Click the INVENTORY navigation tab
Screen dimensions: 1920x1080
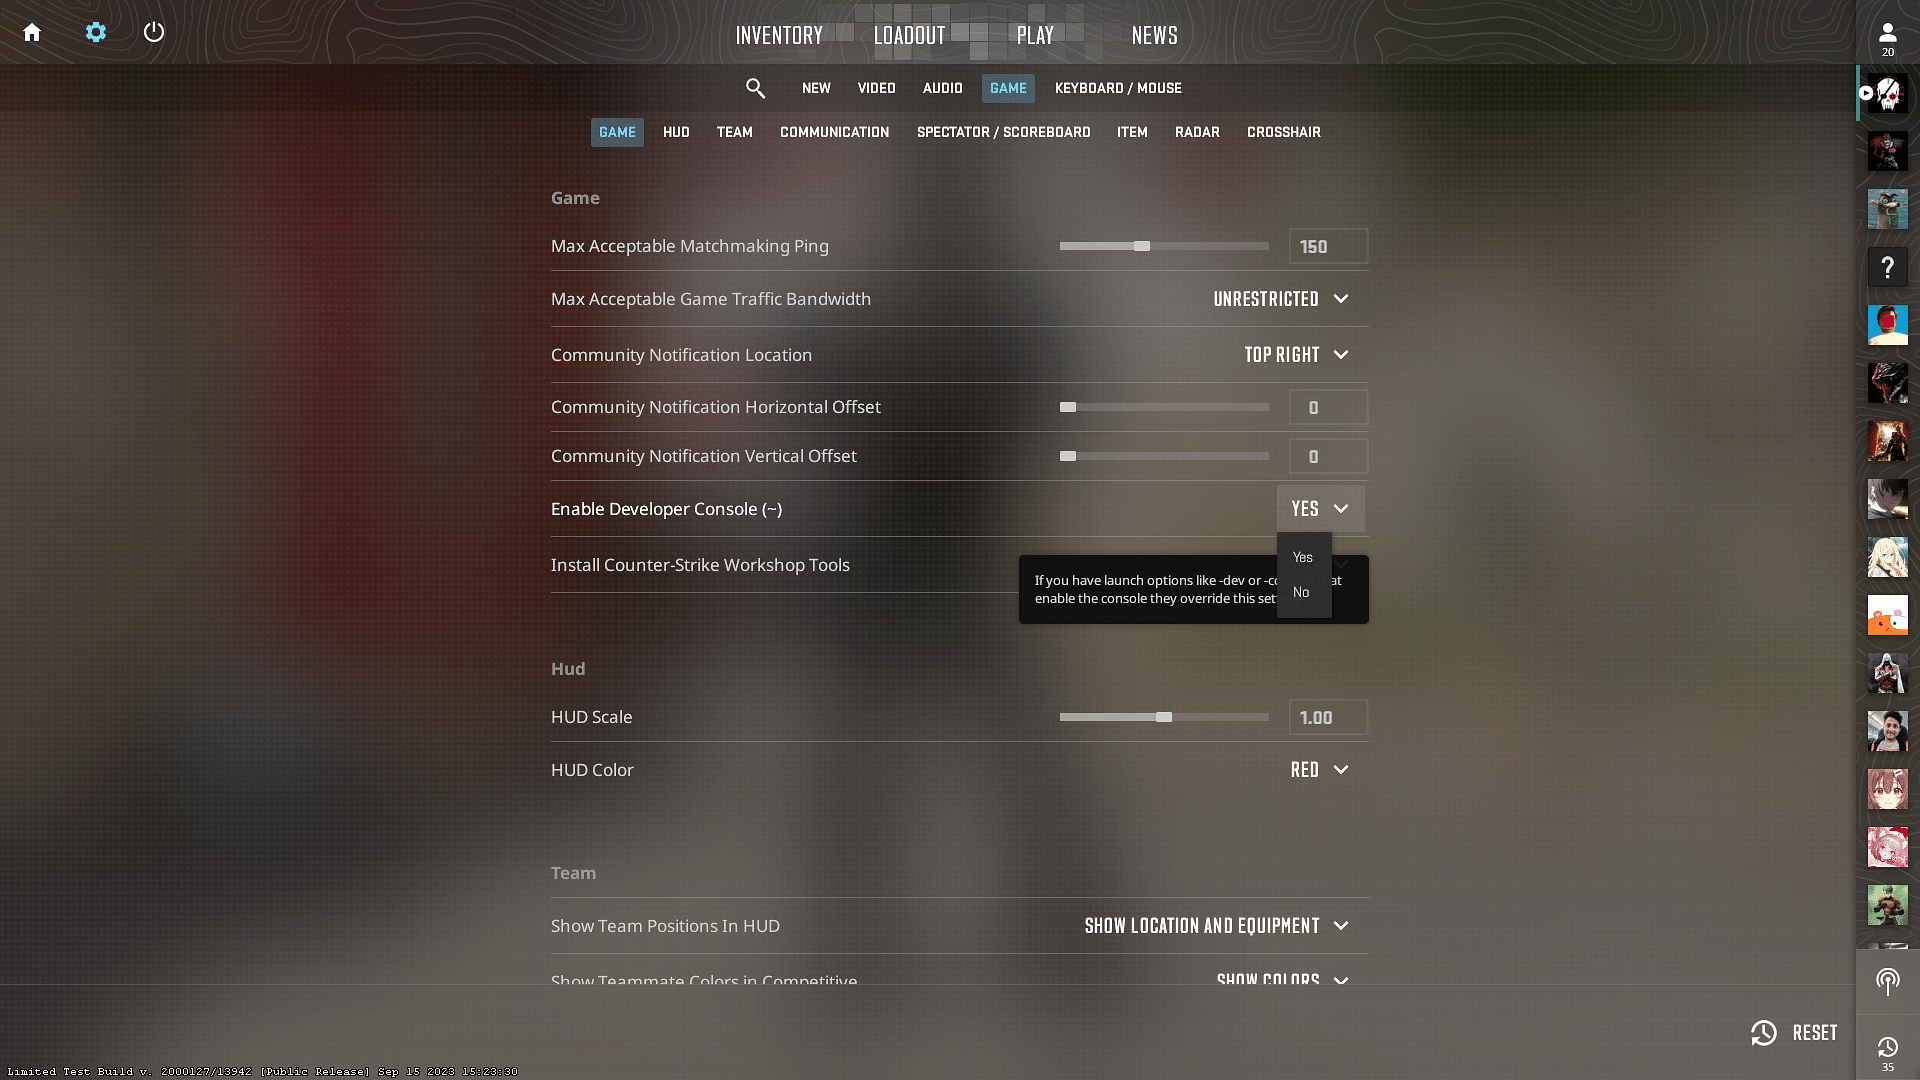(779, 34)
